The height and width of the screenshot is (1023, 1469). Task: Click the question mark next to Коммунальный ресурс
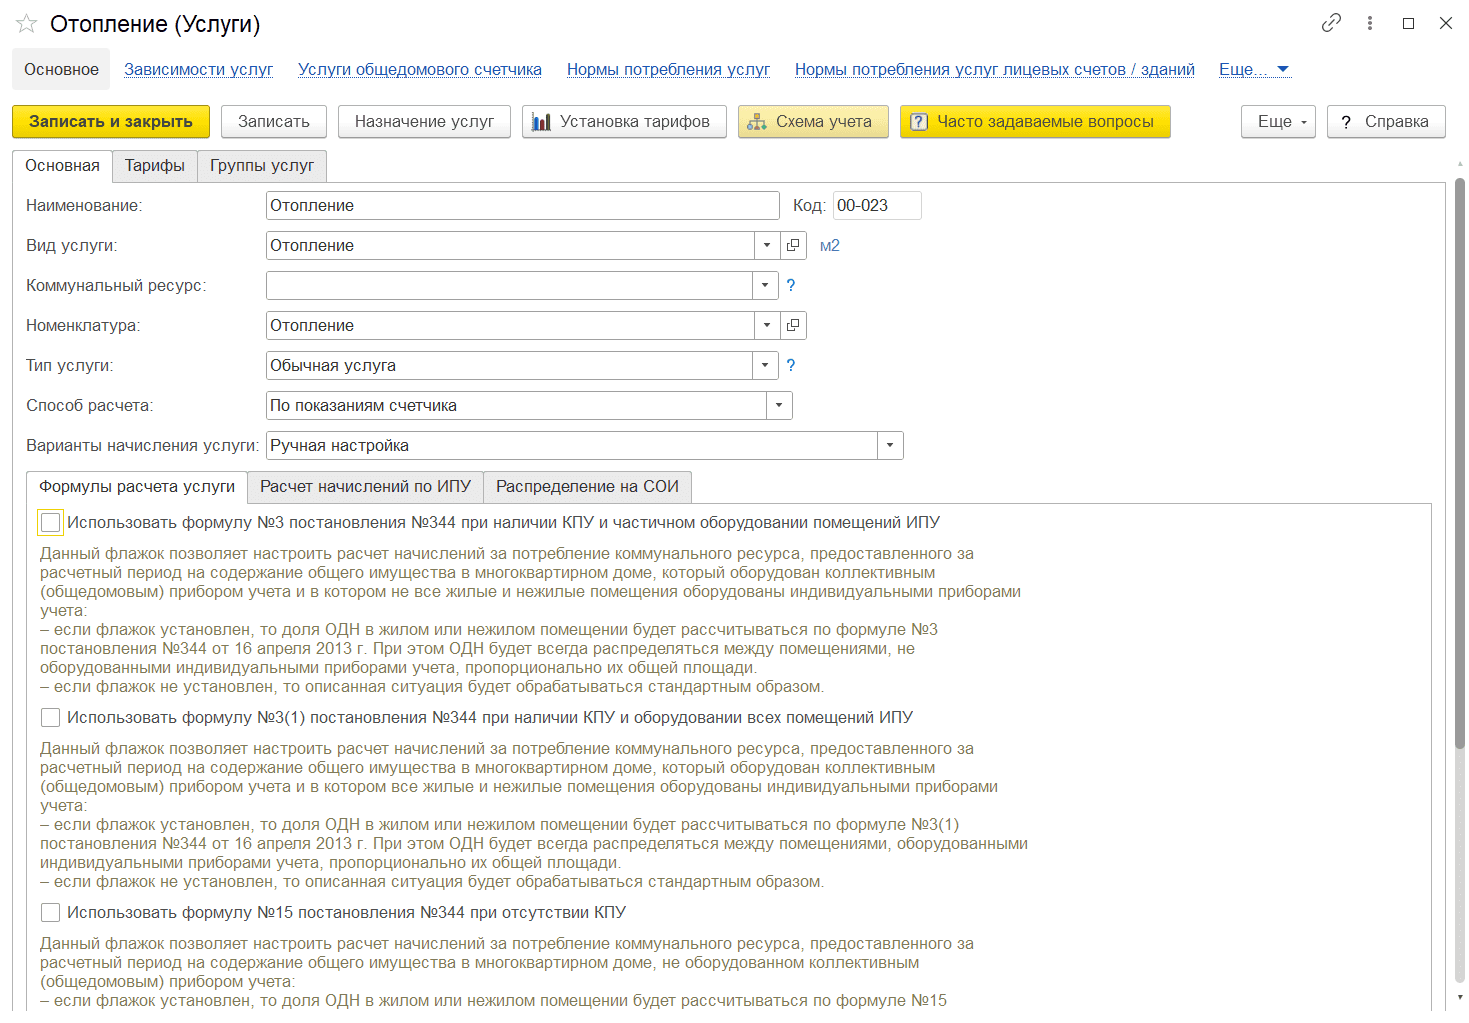791,285
